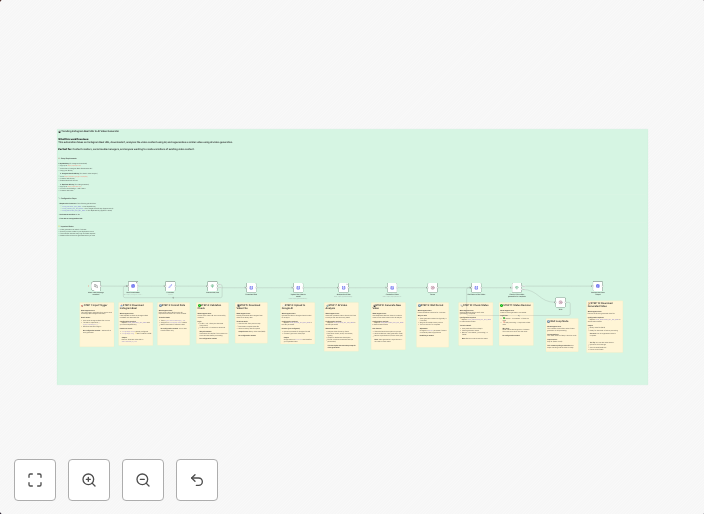The height and width of the screenshot is (514, 704).
Task: Select the Status Decision node icon
Action: (x=517, y=288)
